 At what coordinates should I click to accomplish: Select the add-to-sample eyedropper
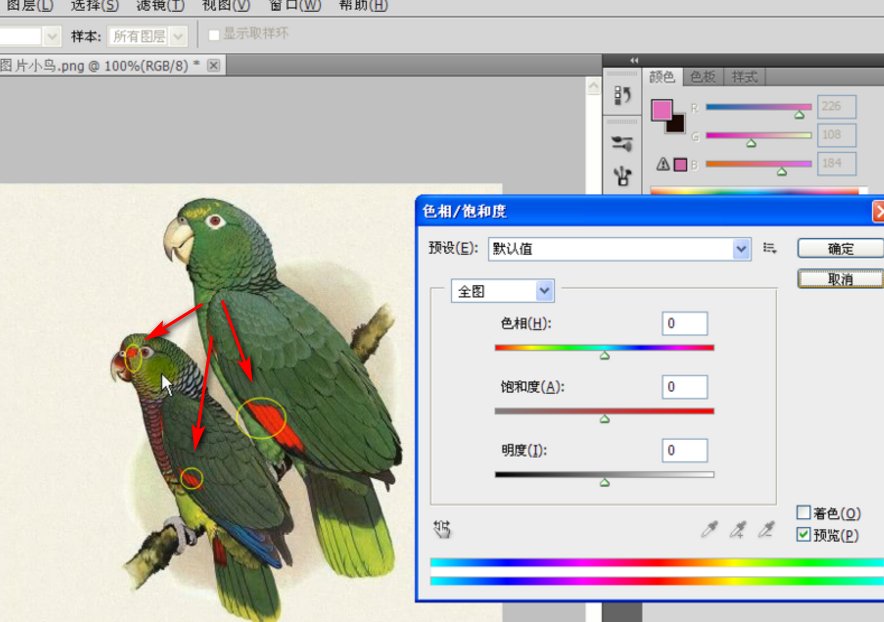click(x=738, y=530)
